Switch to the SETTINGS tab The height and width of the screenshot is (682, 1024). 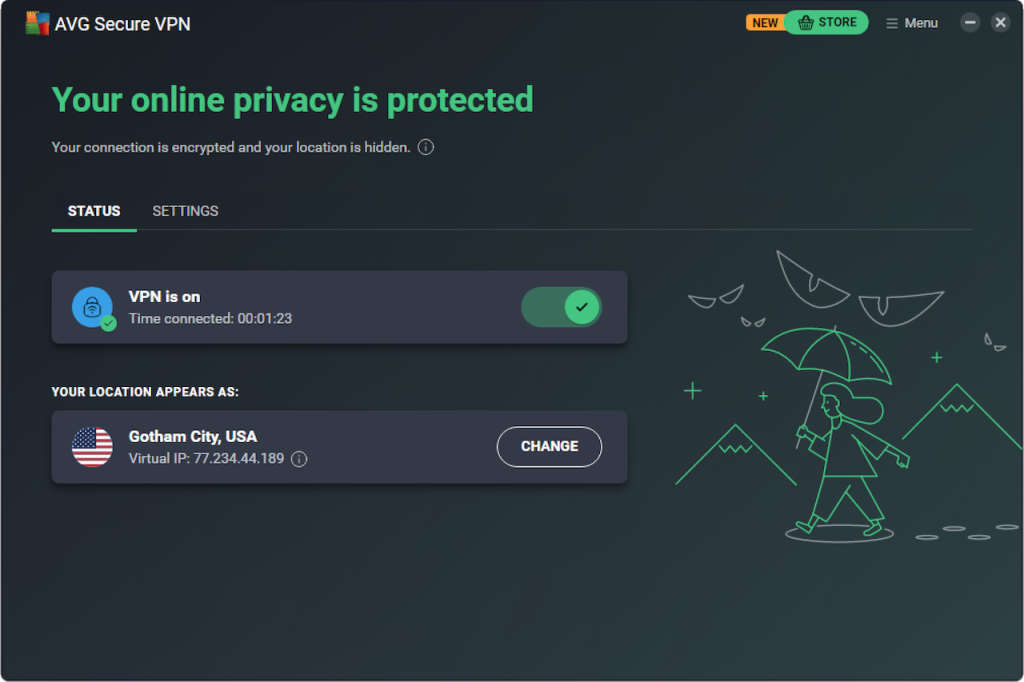[x=185, y=211]
